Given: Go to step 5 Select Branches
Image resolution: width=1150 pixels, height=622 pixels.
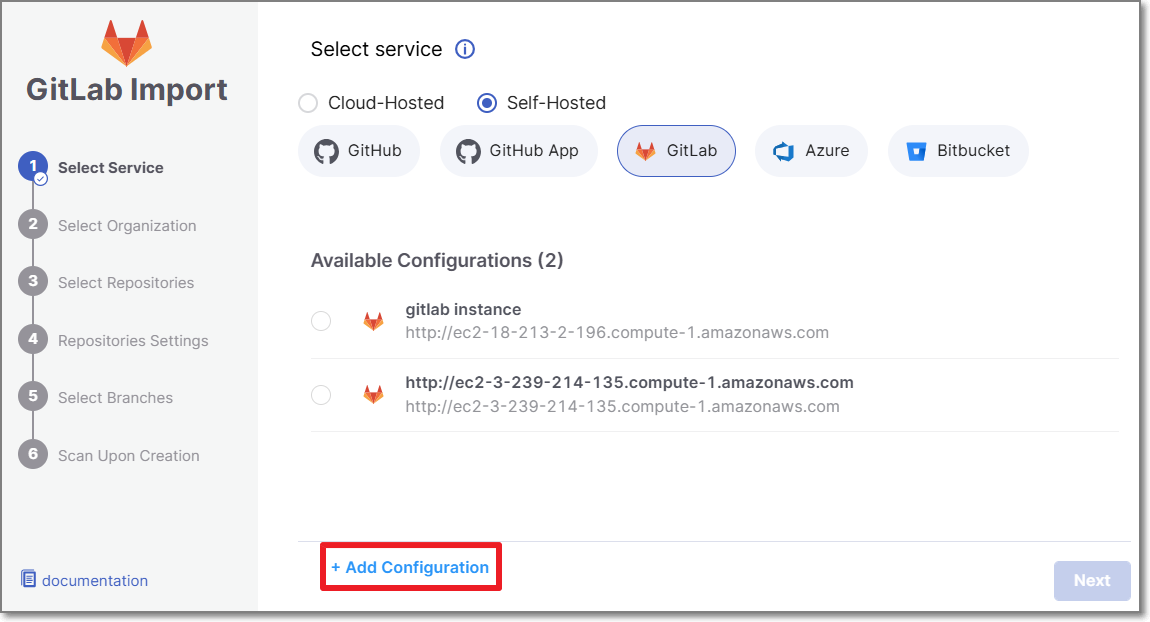Looking at the screenshot, I should 115,398.
